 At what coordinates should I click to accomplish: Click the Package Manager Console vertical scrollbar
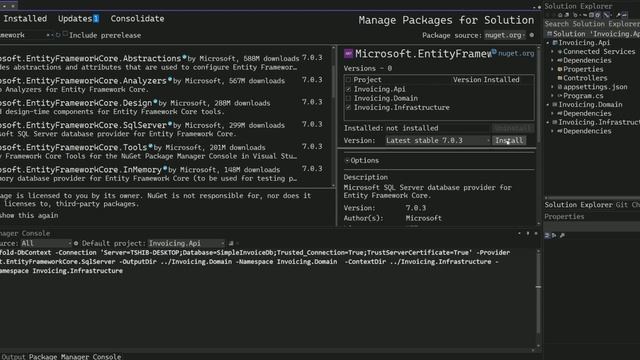[x=538, y=298]
